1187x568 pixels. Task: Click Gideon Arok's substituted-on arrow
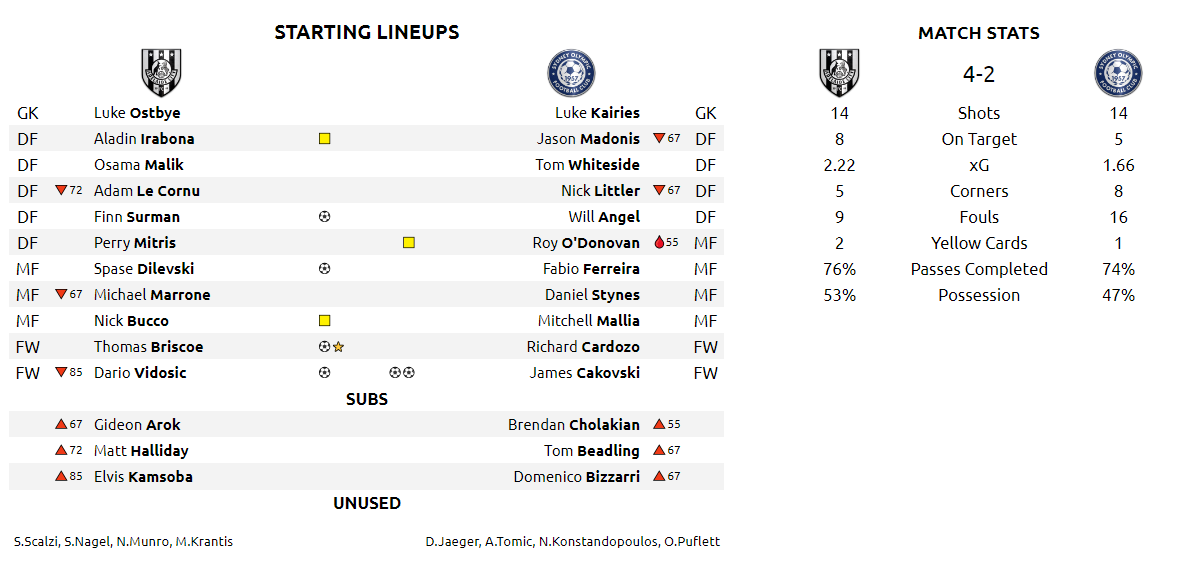click(x=61, y=425)
